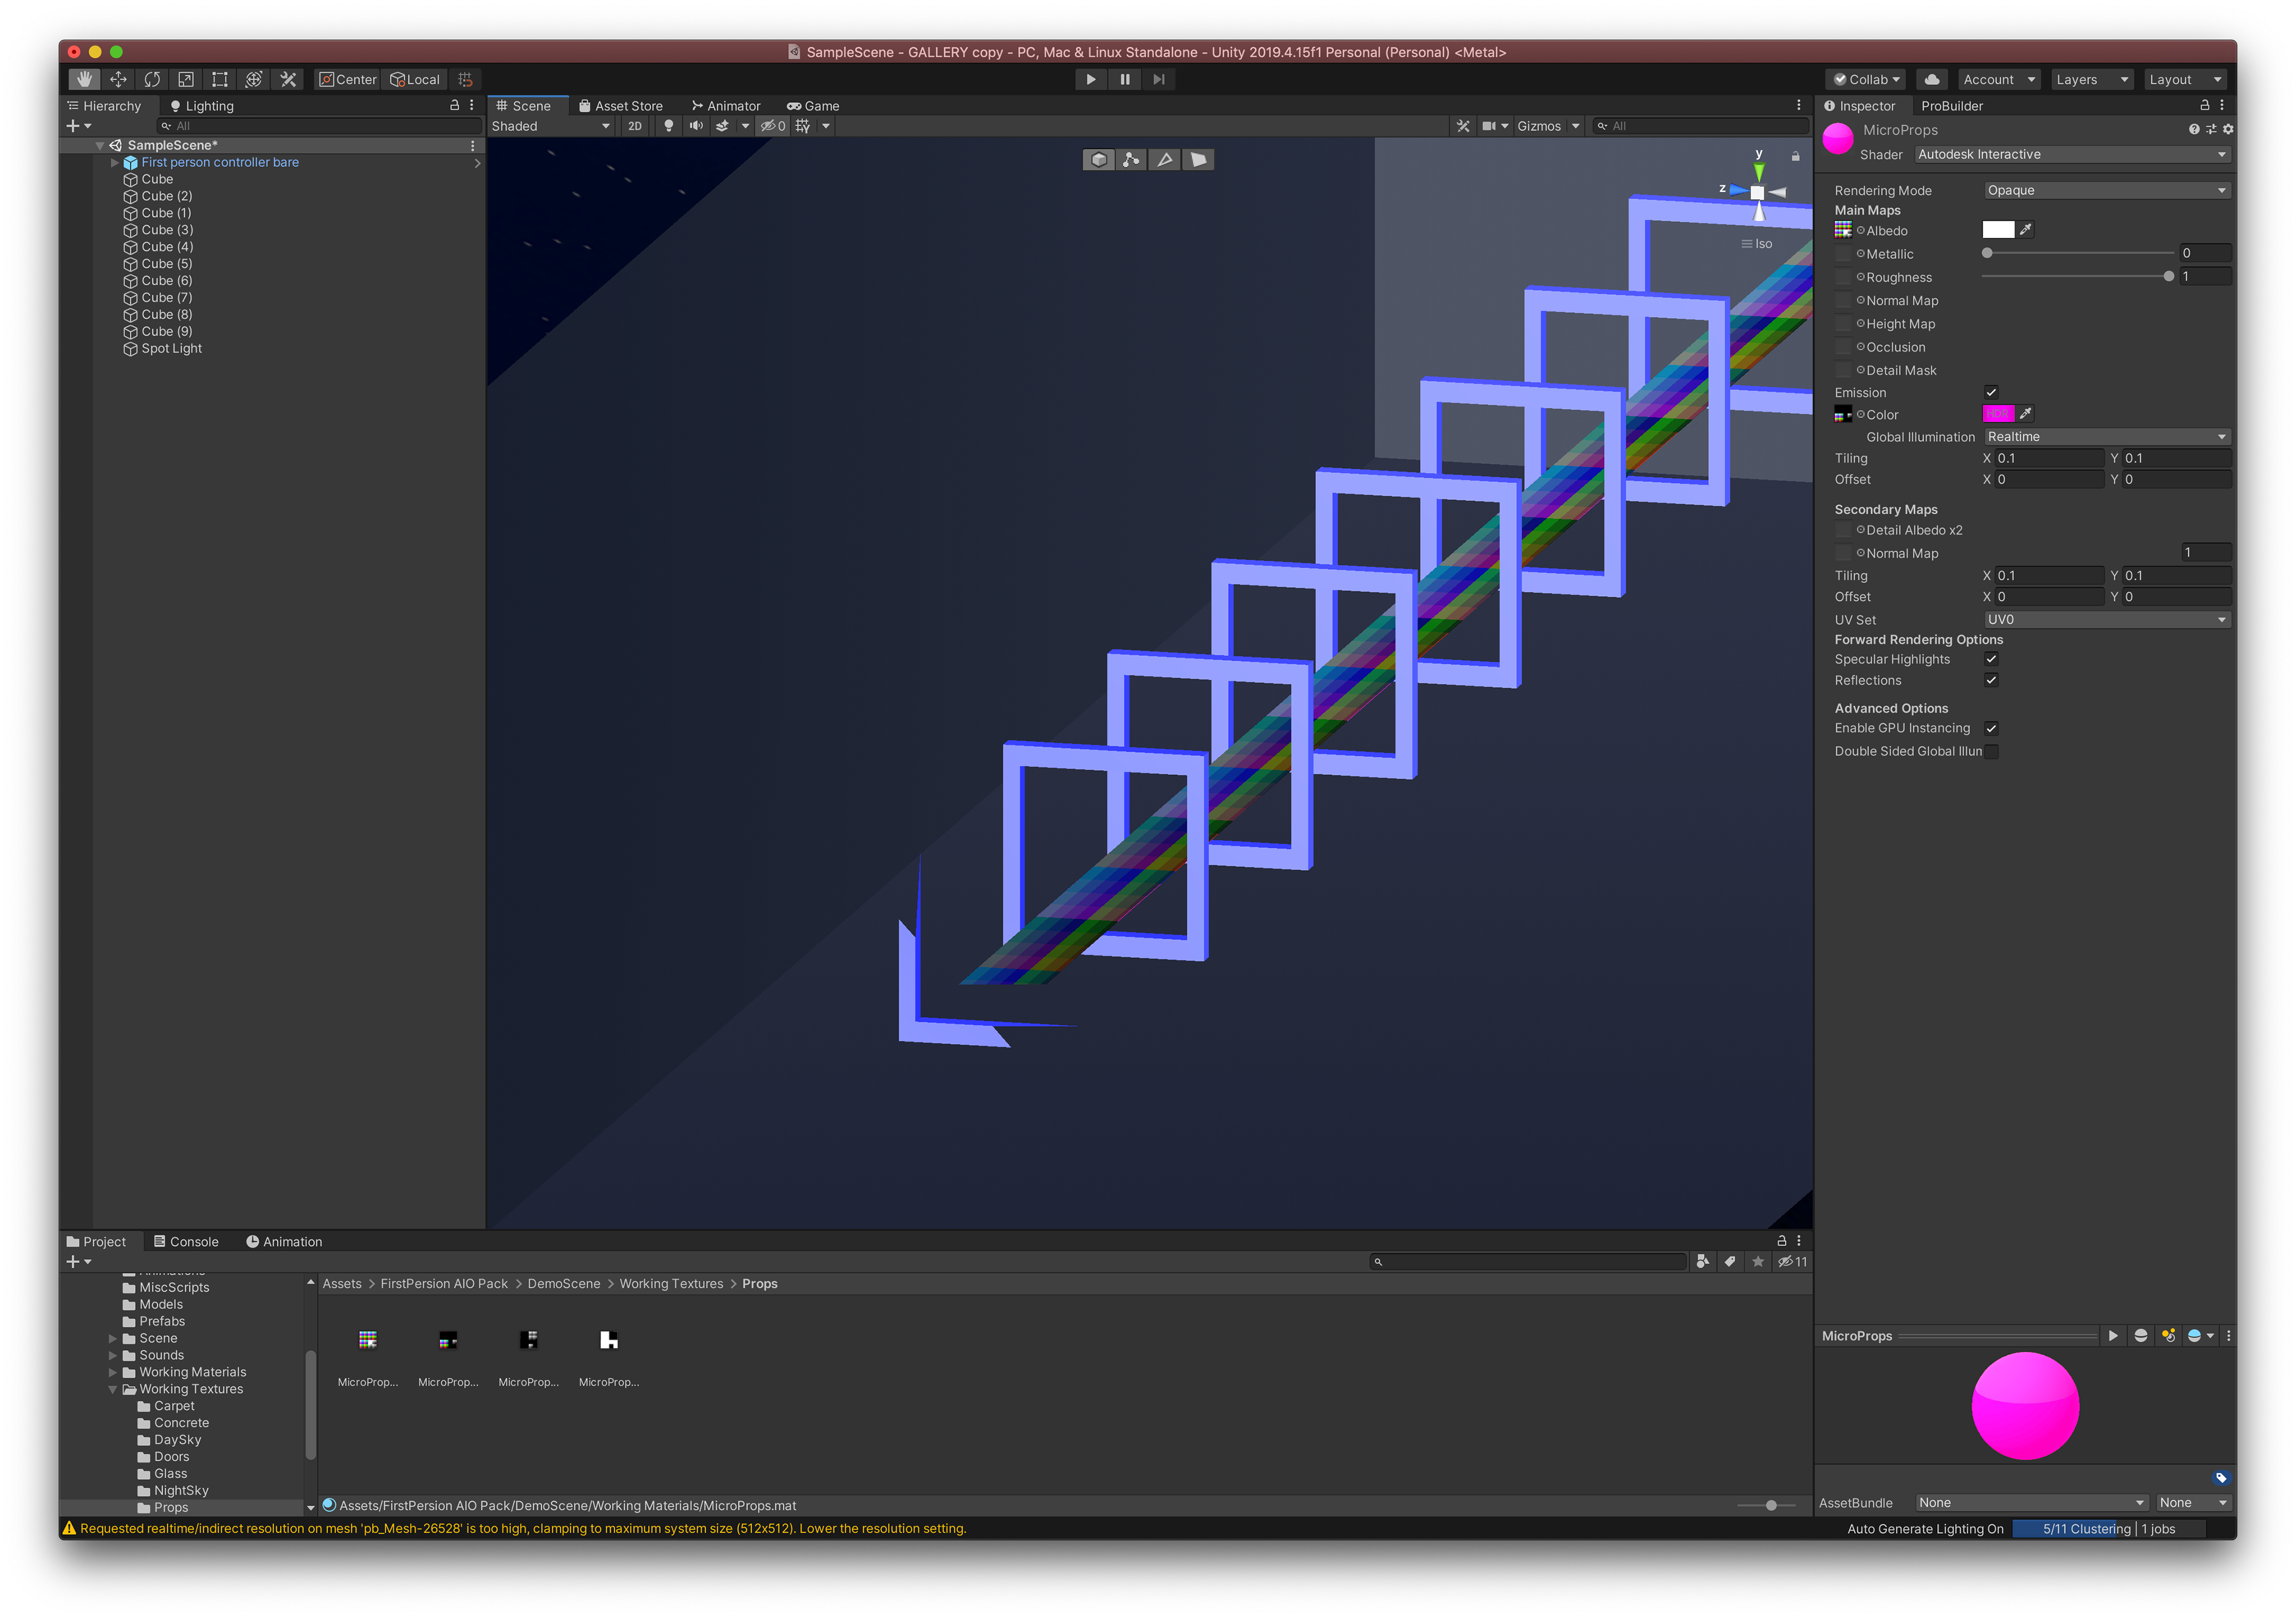Toggle the Emission checkbox
The image size is (2296, 1618).
tap(1991, 392)
